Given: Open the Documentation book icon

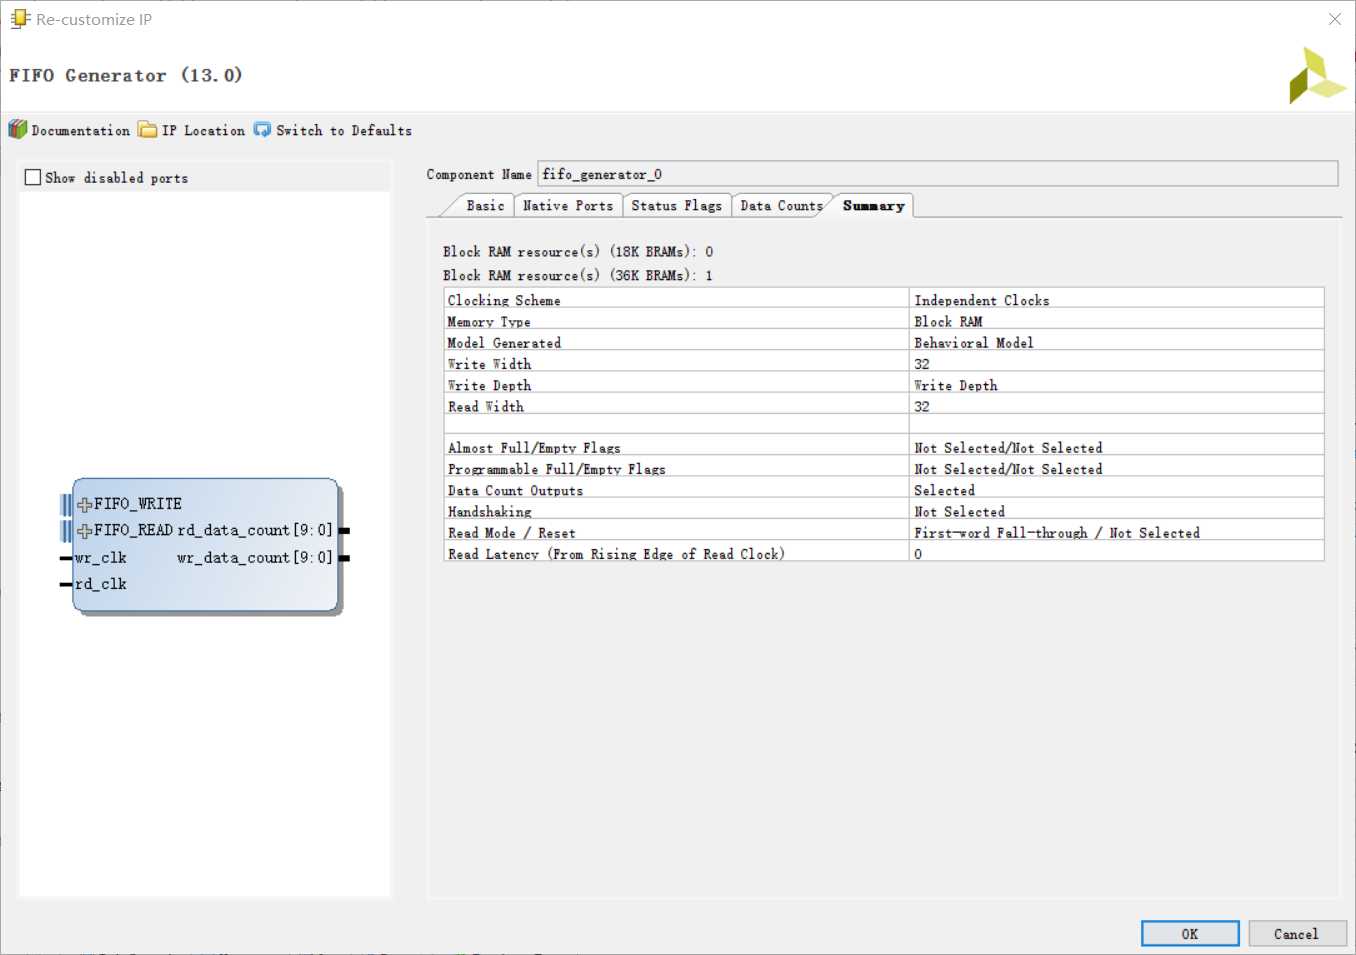Looking at the screenshot, I should [x=18, y=130].
